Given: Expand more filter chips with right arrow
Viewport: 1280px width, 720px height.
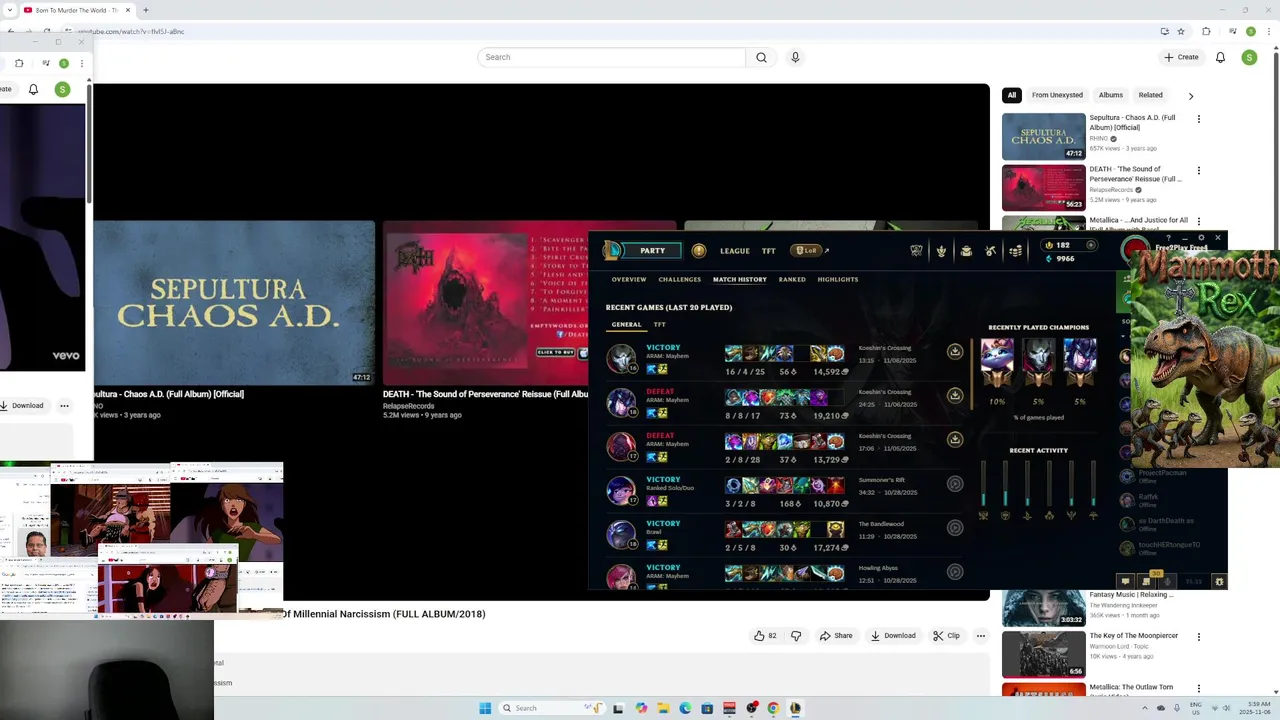Looking at the screenshot, I should [1191, 96].
